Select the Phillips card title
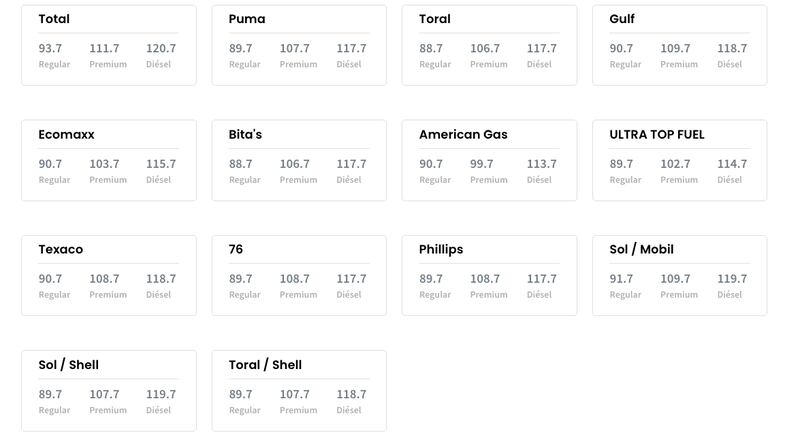Image resolution: width=800 pixels, height=437 pixels. click(x=441, y=249)
